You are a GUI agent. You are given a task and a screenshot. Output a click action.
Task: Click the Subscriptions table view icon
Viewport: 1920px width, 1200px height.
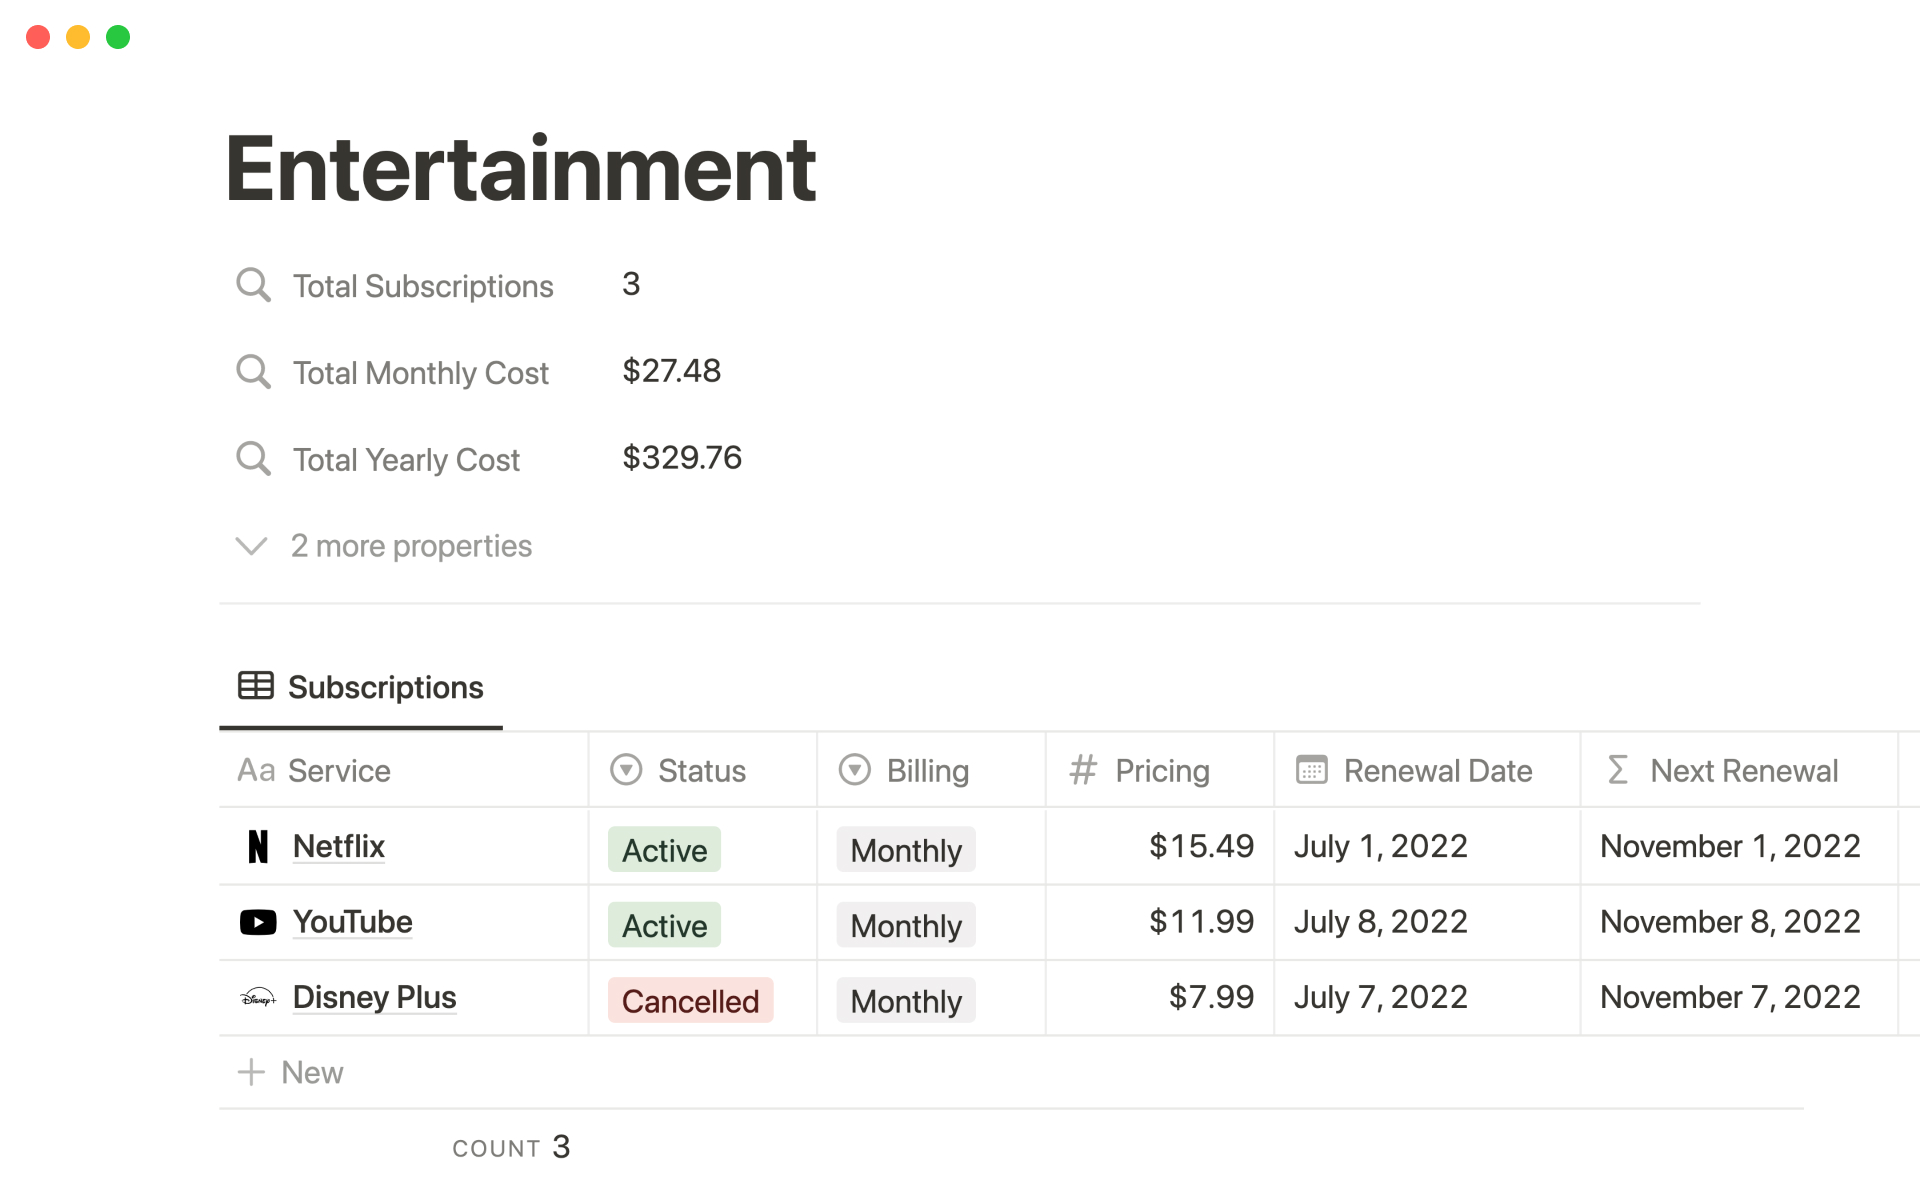point(255,686)
